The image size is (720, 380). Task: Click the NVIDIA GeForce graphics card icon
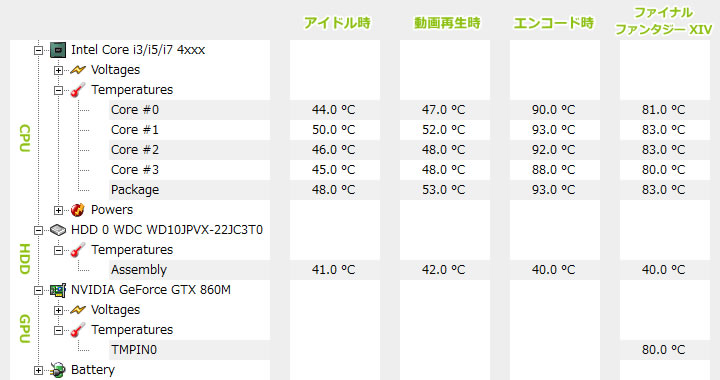pyautogui.click(x=58, y=290)
